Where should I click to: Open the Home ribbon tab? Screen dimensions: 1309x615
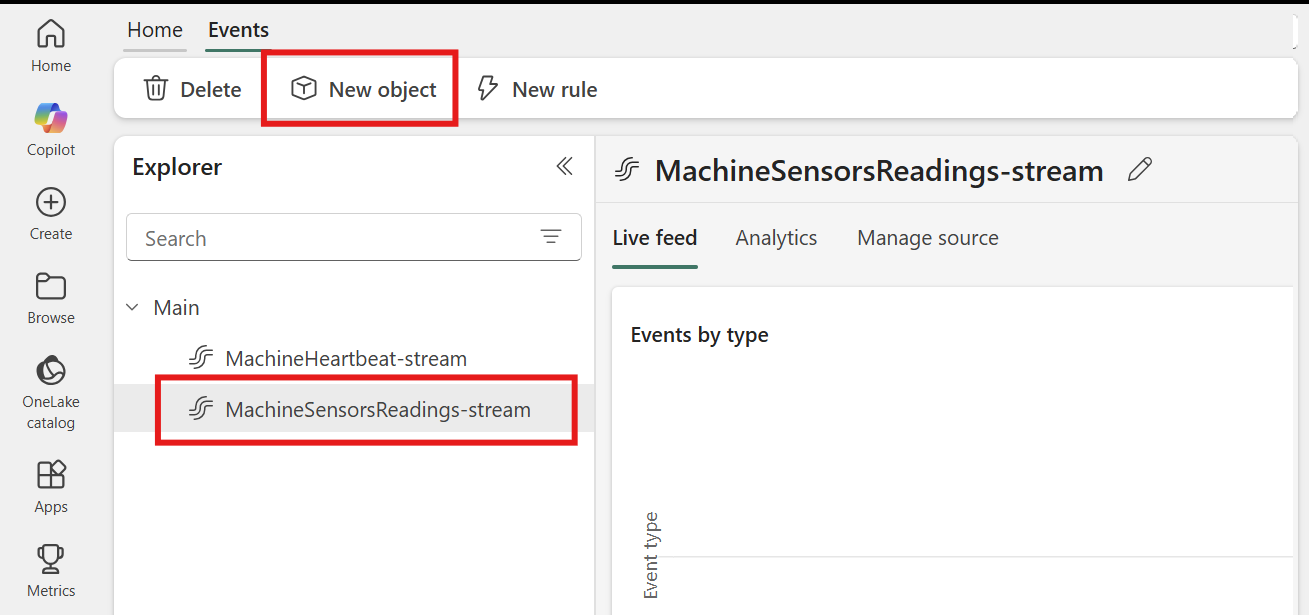click(155, 30)
